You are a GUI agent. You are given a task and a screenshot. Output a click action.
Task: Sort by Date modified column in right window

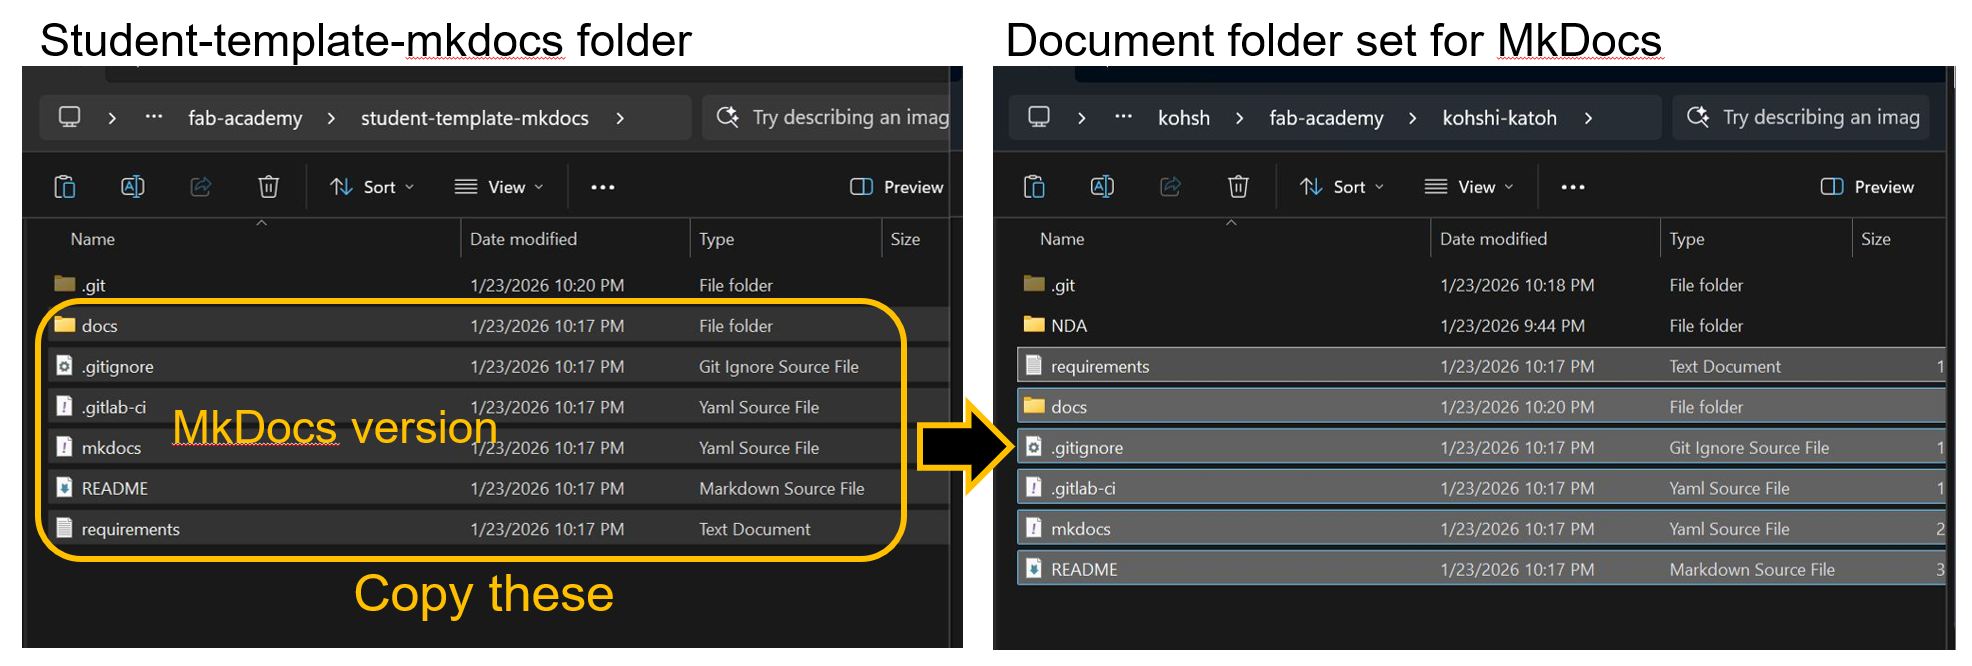pos(1493,239)
